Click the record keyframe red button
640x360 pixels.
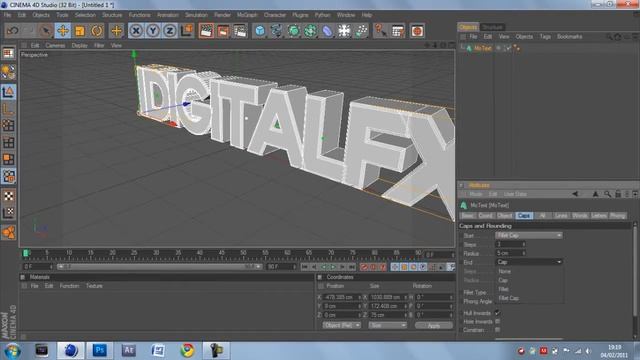pos(364,267)
